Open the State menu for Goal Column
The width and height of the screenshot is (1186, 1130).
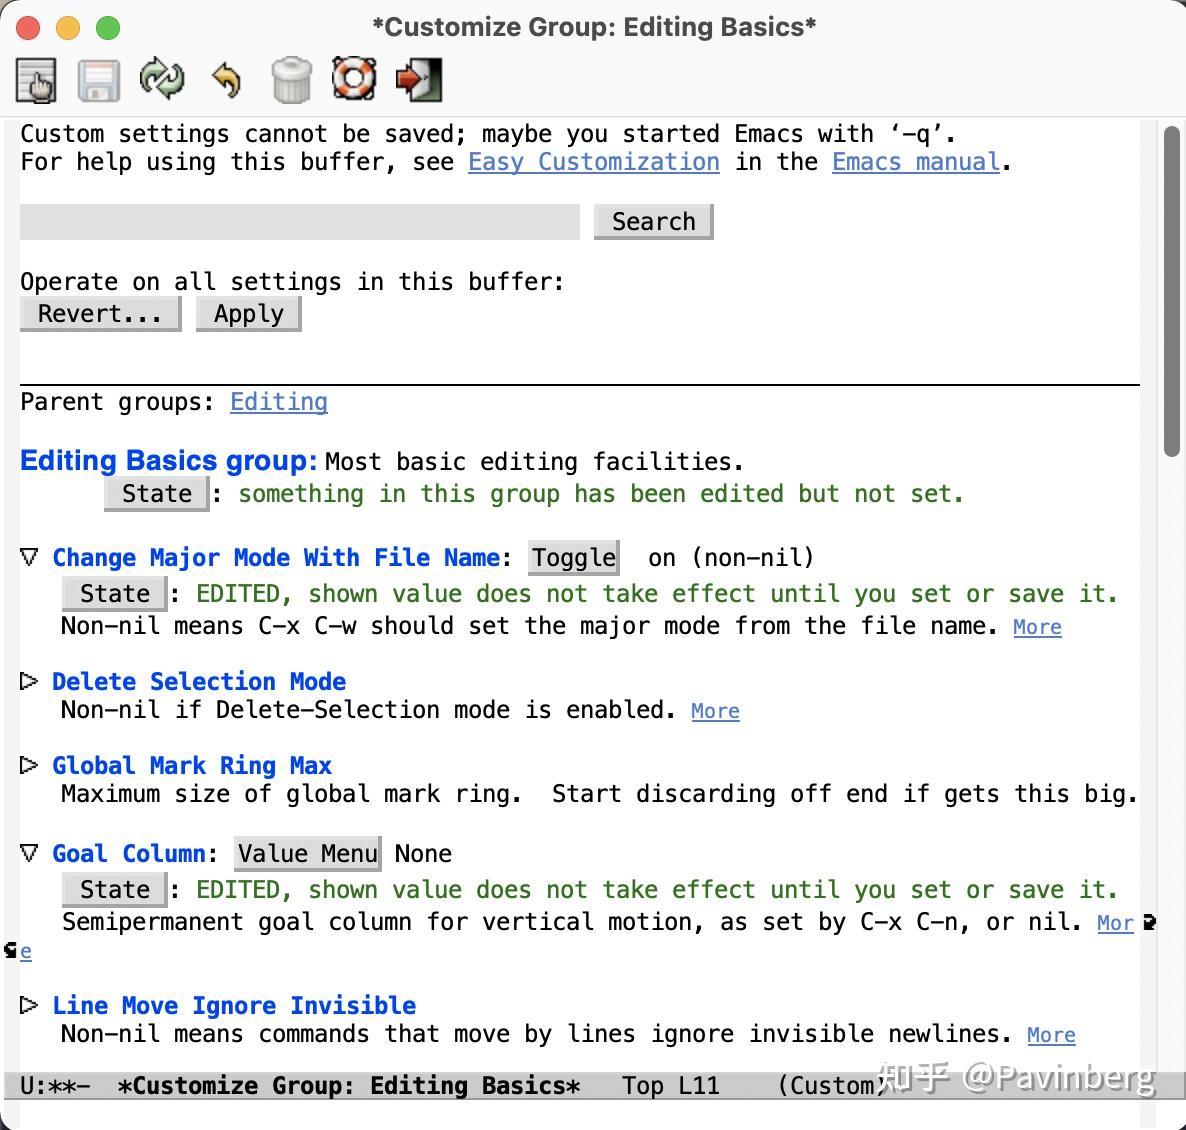113,889
